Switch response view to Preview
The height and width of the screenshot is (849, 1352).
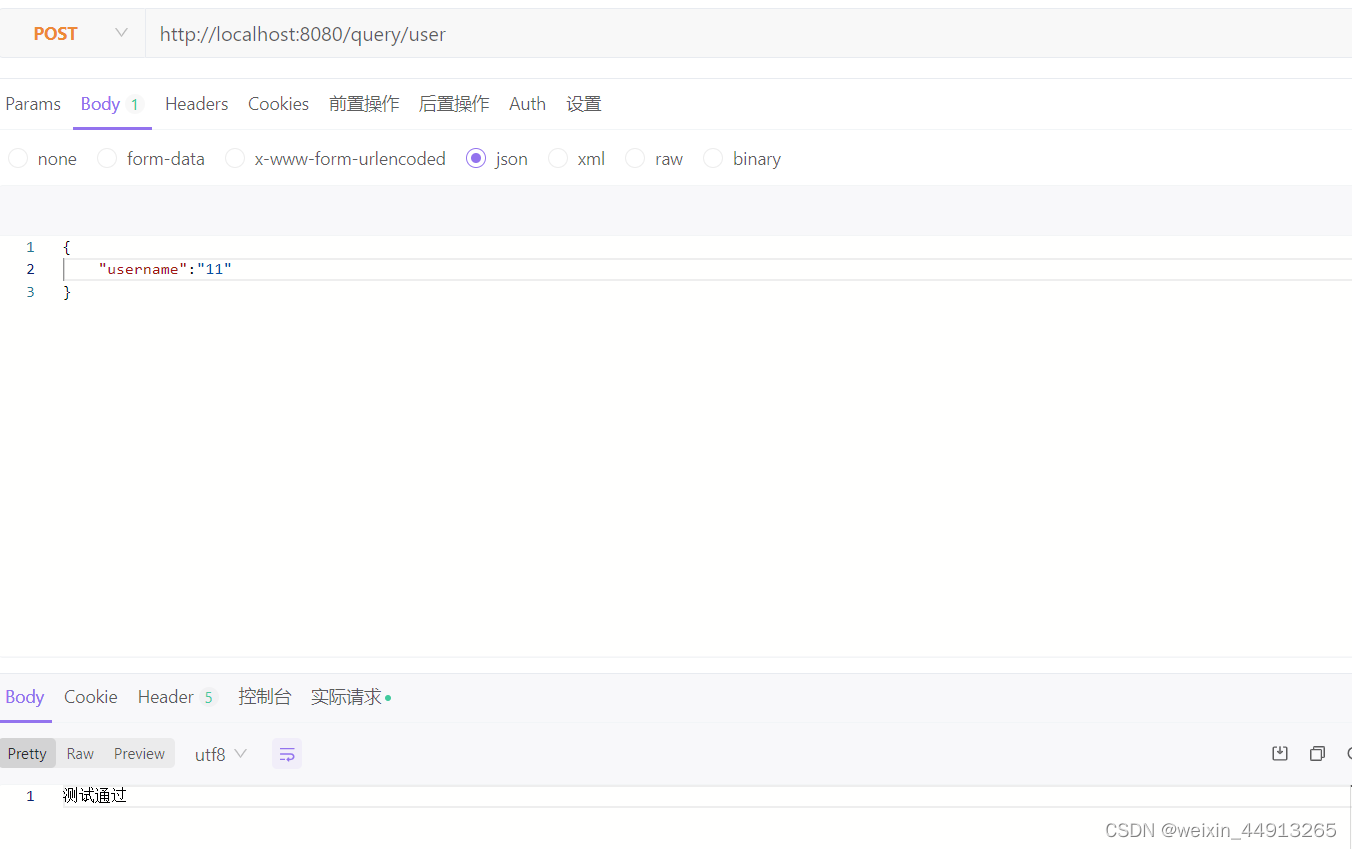click(x=138, y=753)
